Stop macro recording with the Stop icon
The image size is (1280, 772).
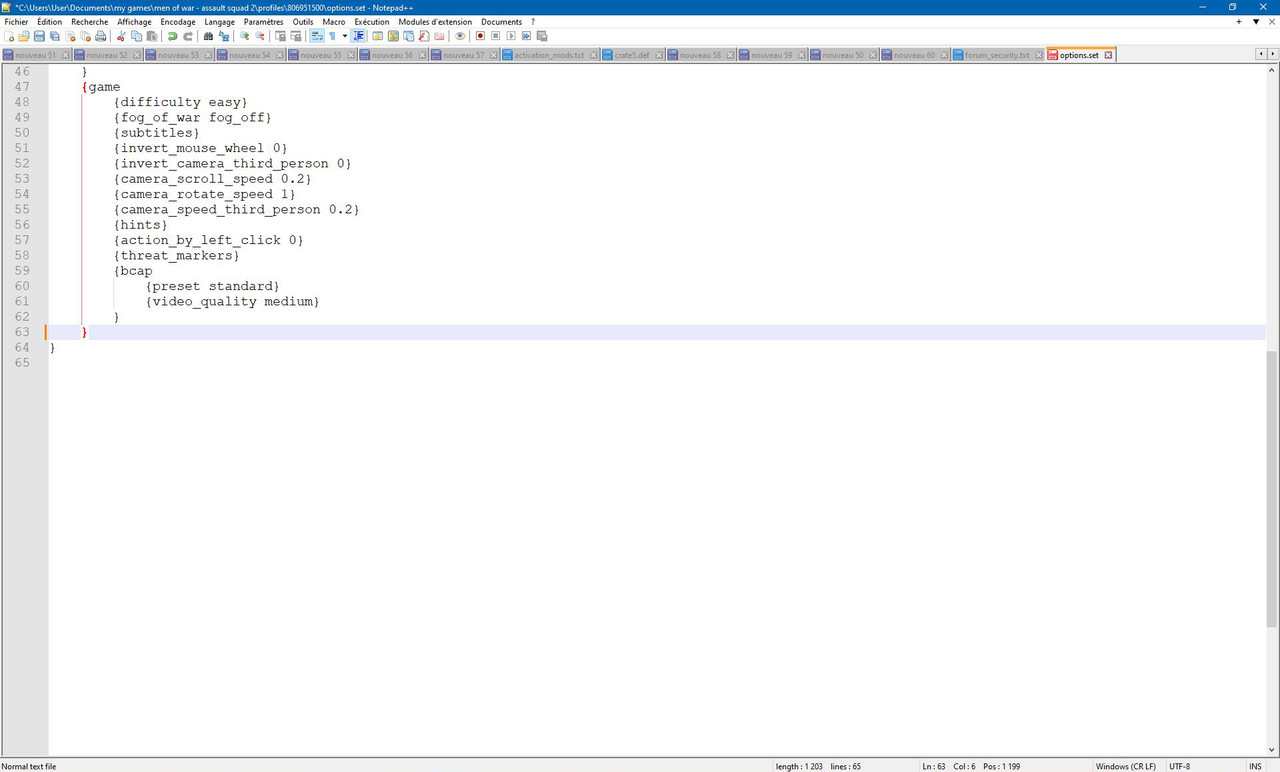point(495,36)
